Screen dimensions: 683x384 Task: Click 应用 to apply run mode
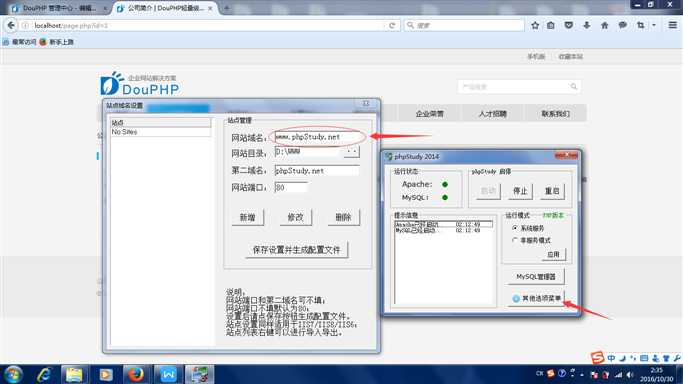click(553, 254)
